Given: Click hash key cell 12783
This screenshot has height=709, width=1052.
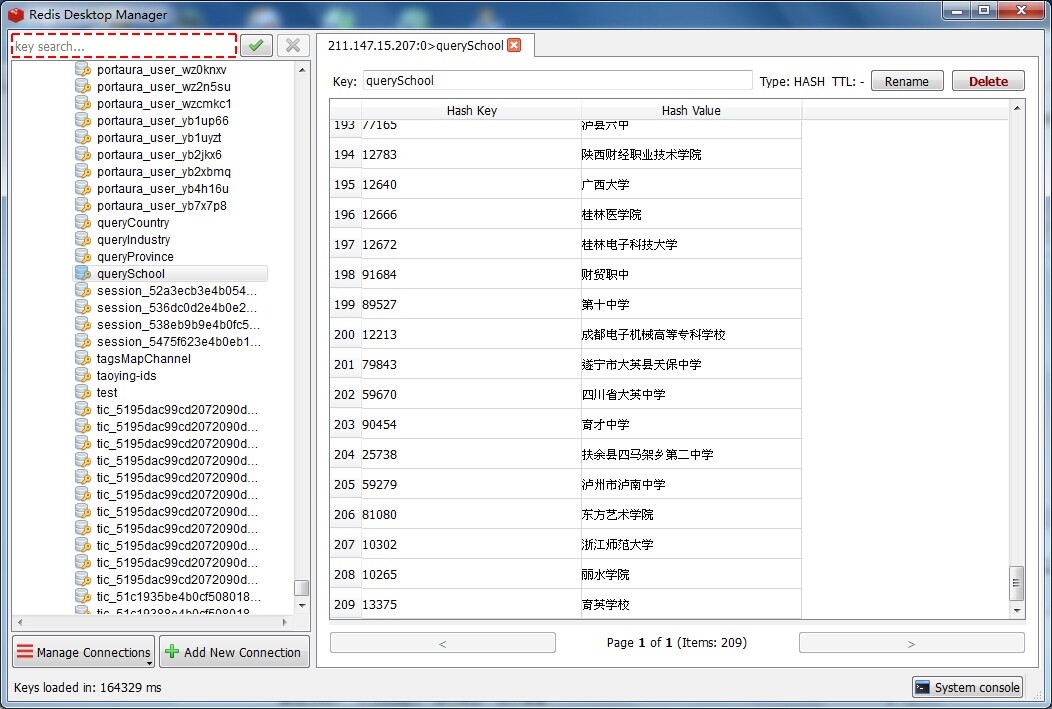Looking at the screenshot, I should tap(471, 154).
